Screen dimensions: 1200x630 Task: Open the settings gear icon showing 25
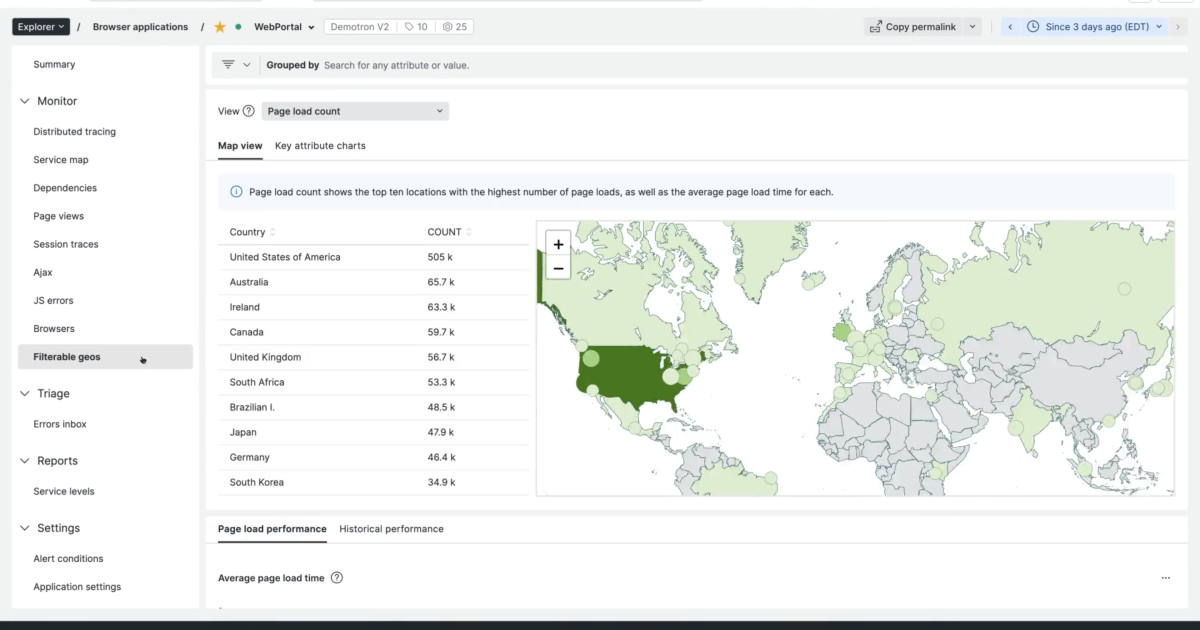(452, 26)
